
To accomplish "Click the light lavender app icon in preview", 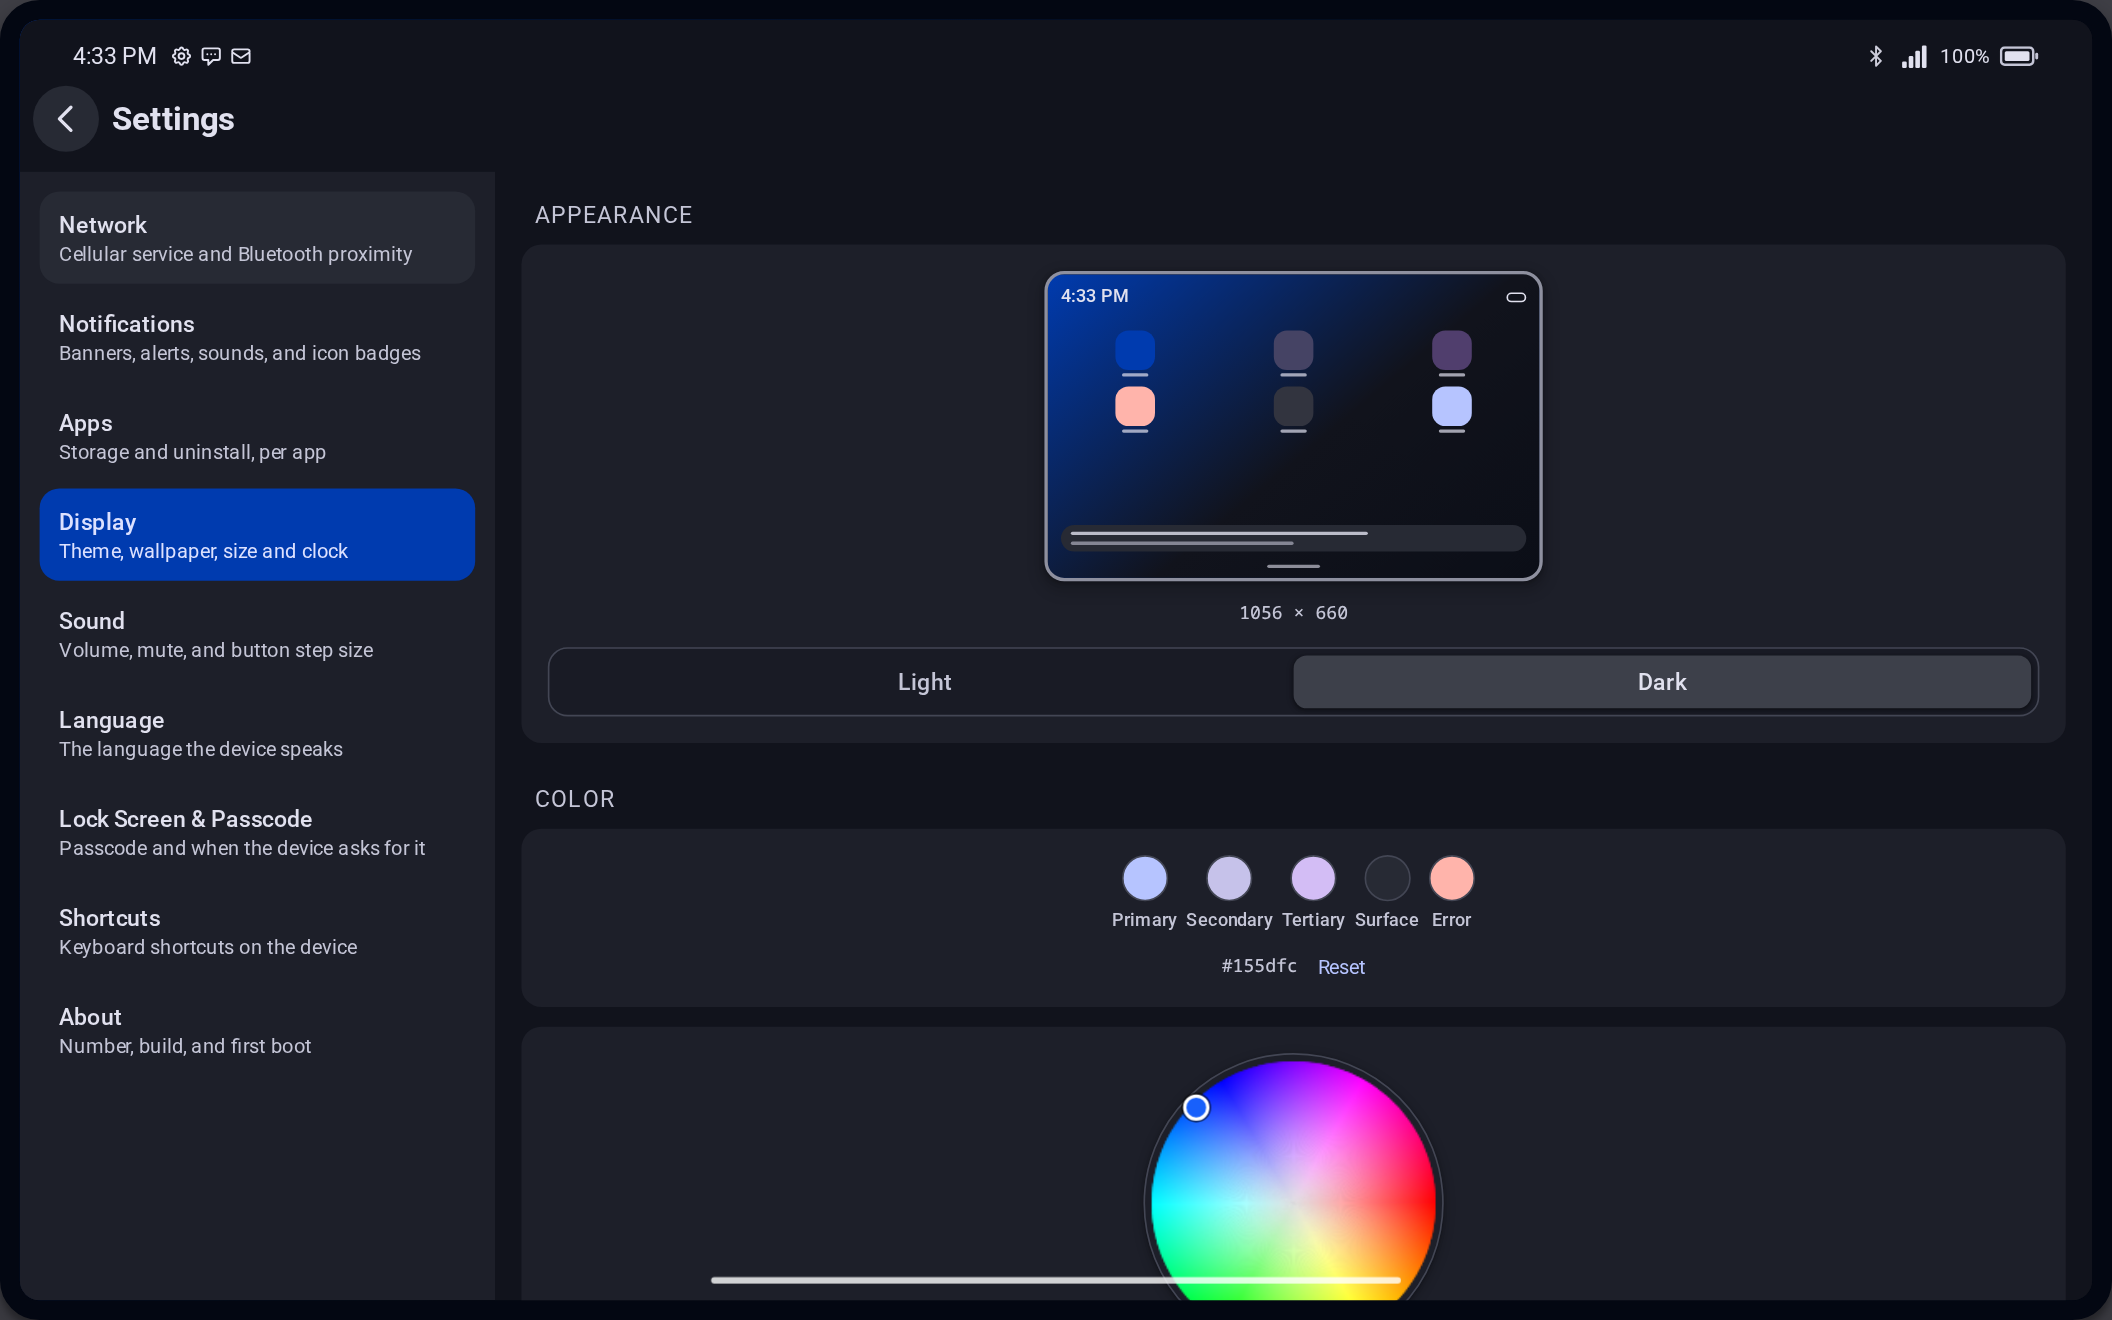I will [x=1452, y=407].
